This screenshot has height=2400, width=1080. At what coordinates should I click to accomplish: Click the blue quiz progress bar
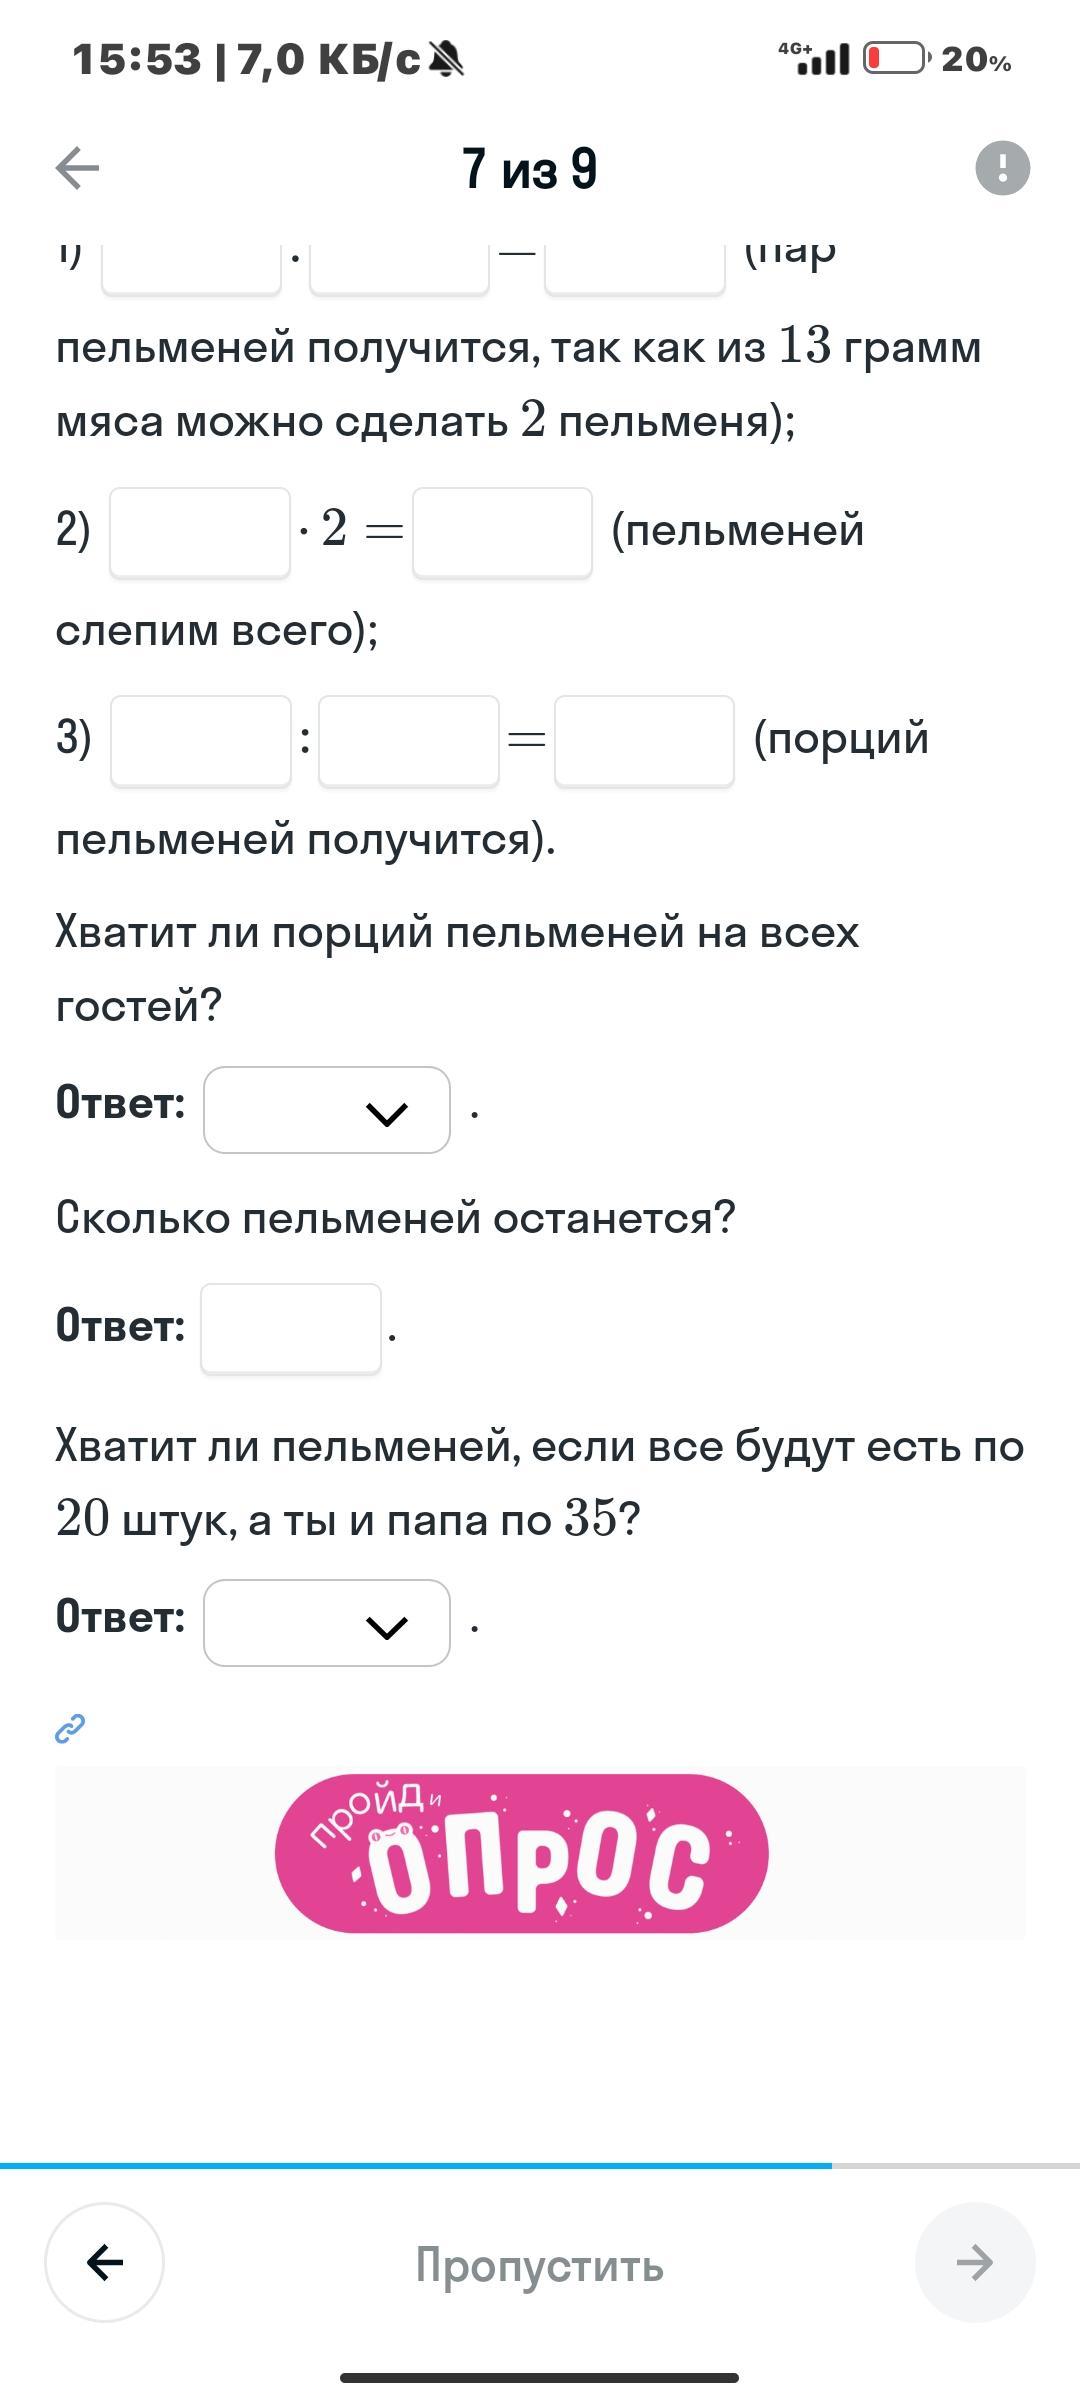pyautogui.click(x=415, y=2165)
